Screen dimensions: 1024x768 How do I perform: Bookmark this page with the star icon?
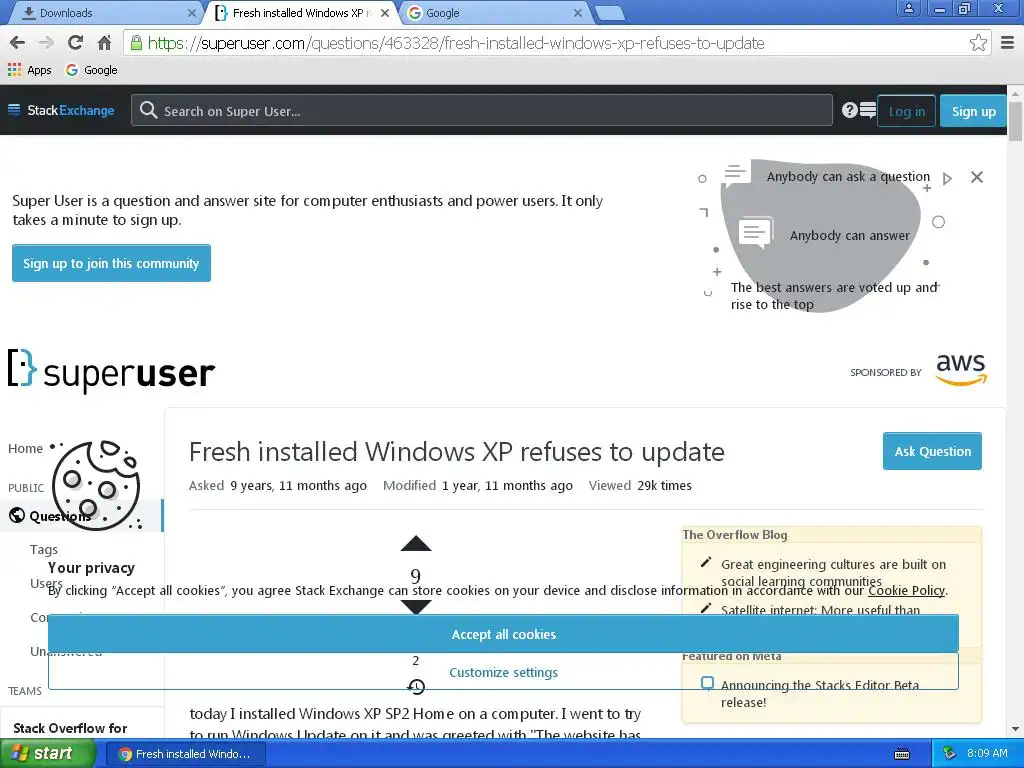[978, 43]
